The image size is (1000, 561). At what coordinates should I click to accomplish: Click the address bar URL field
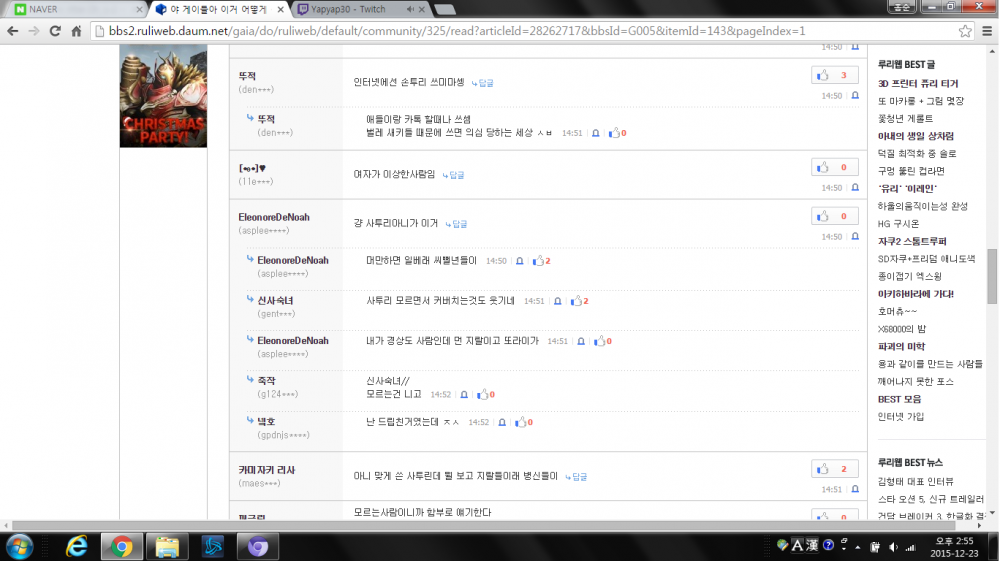500,30
